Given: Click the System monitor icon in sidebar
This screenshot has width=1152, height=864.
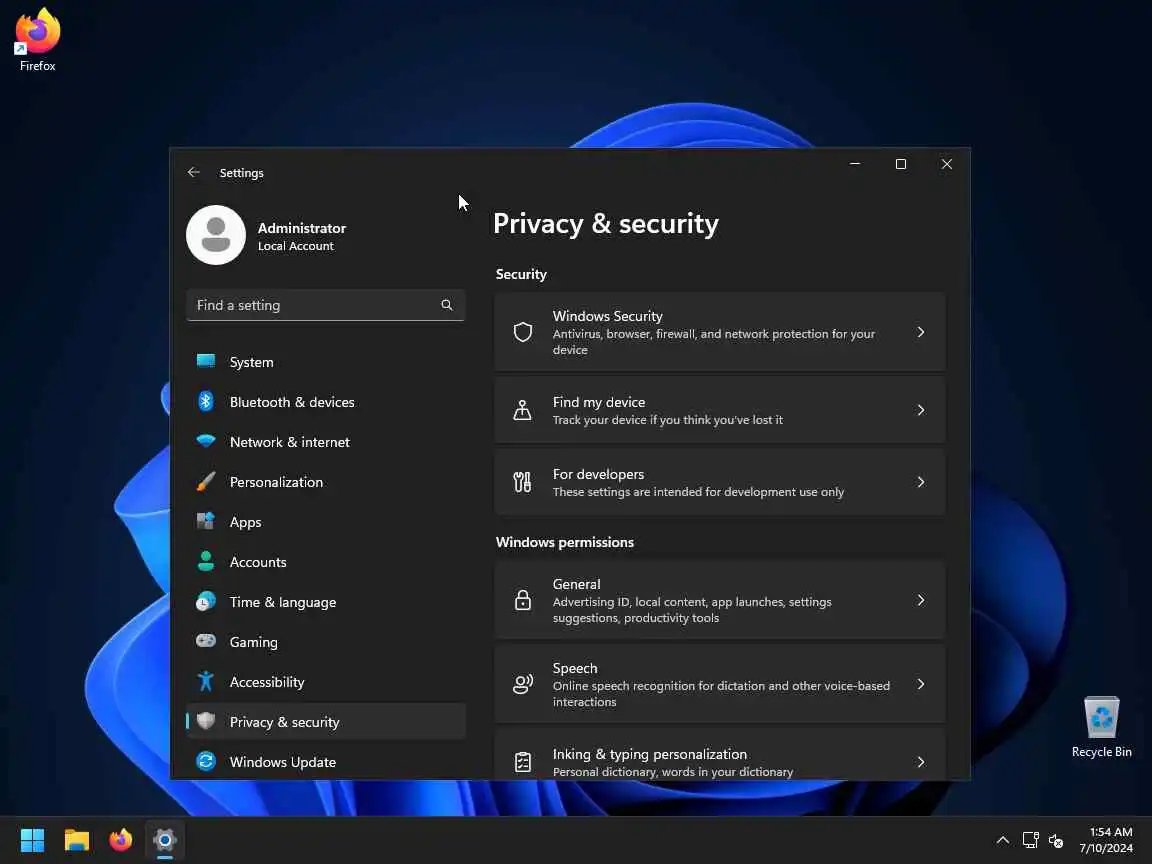Looking at the screenshot, I should pyautogui.click(x=206, y=361).
